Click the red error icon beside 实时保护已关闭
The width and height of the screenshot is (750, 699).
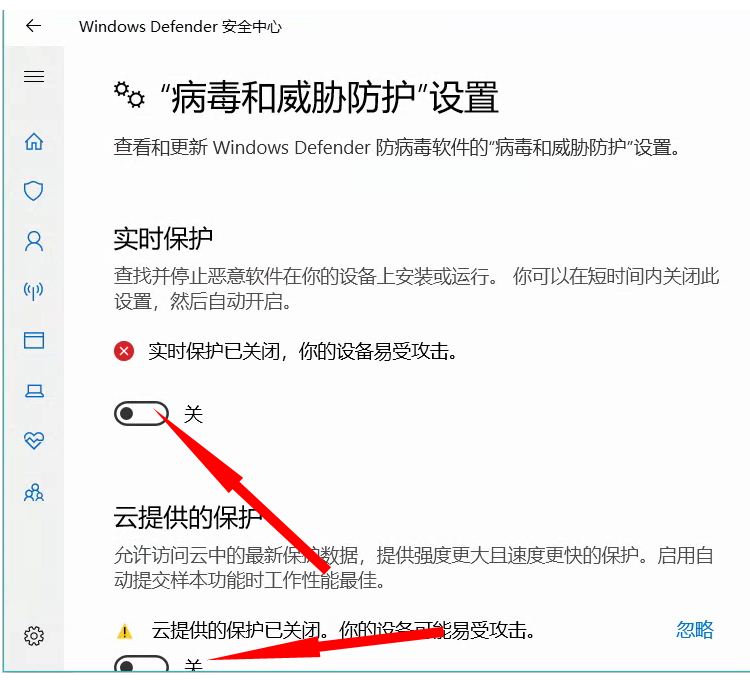[x=124, y=351]
